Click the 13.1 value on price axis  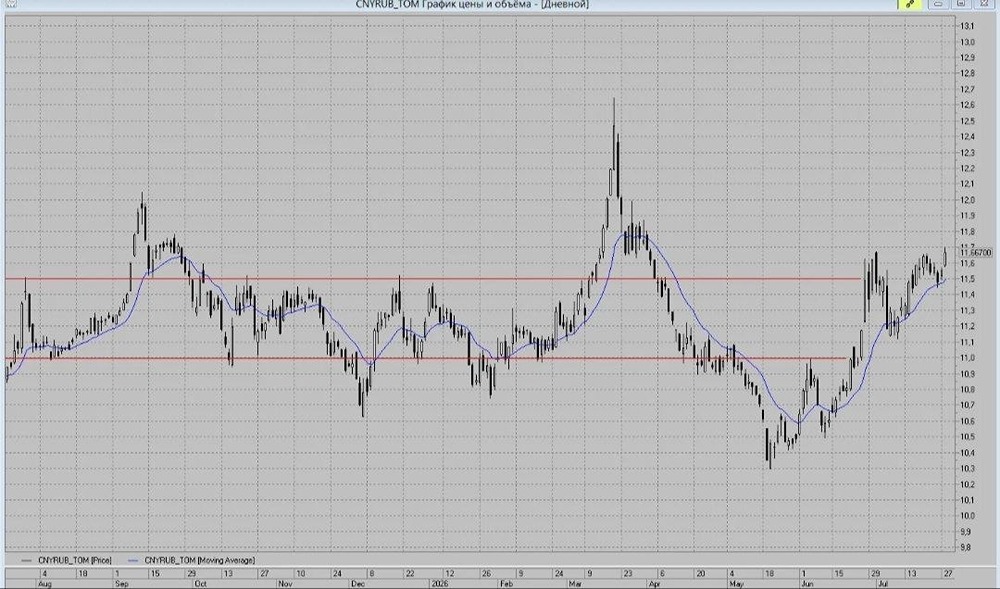click(967, 26)
